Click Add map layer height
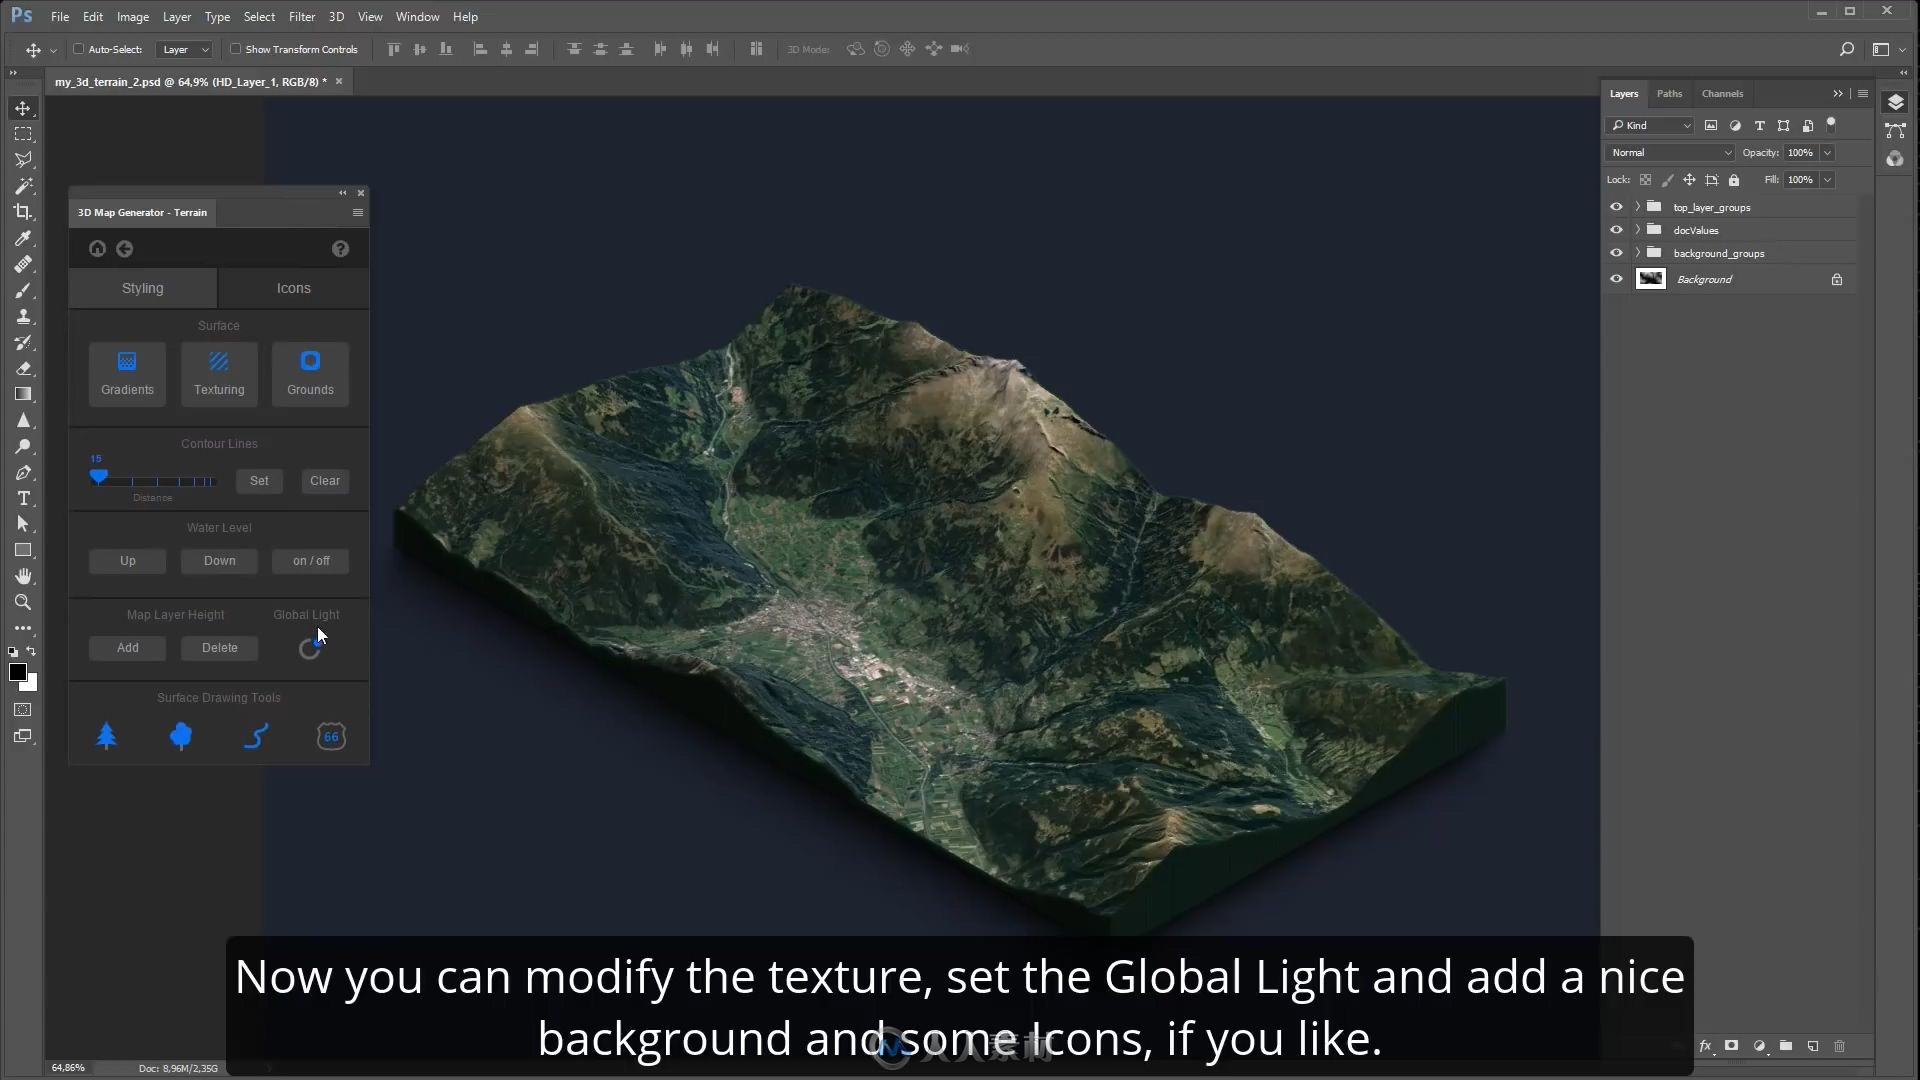The image size is (1920, 1080). (127, 648)
